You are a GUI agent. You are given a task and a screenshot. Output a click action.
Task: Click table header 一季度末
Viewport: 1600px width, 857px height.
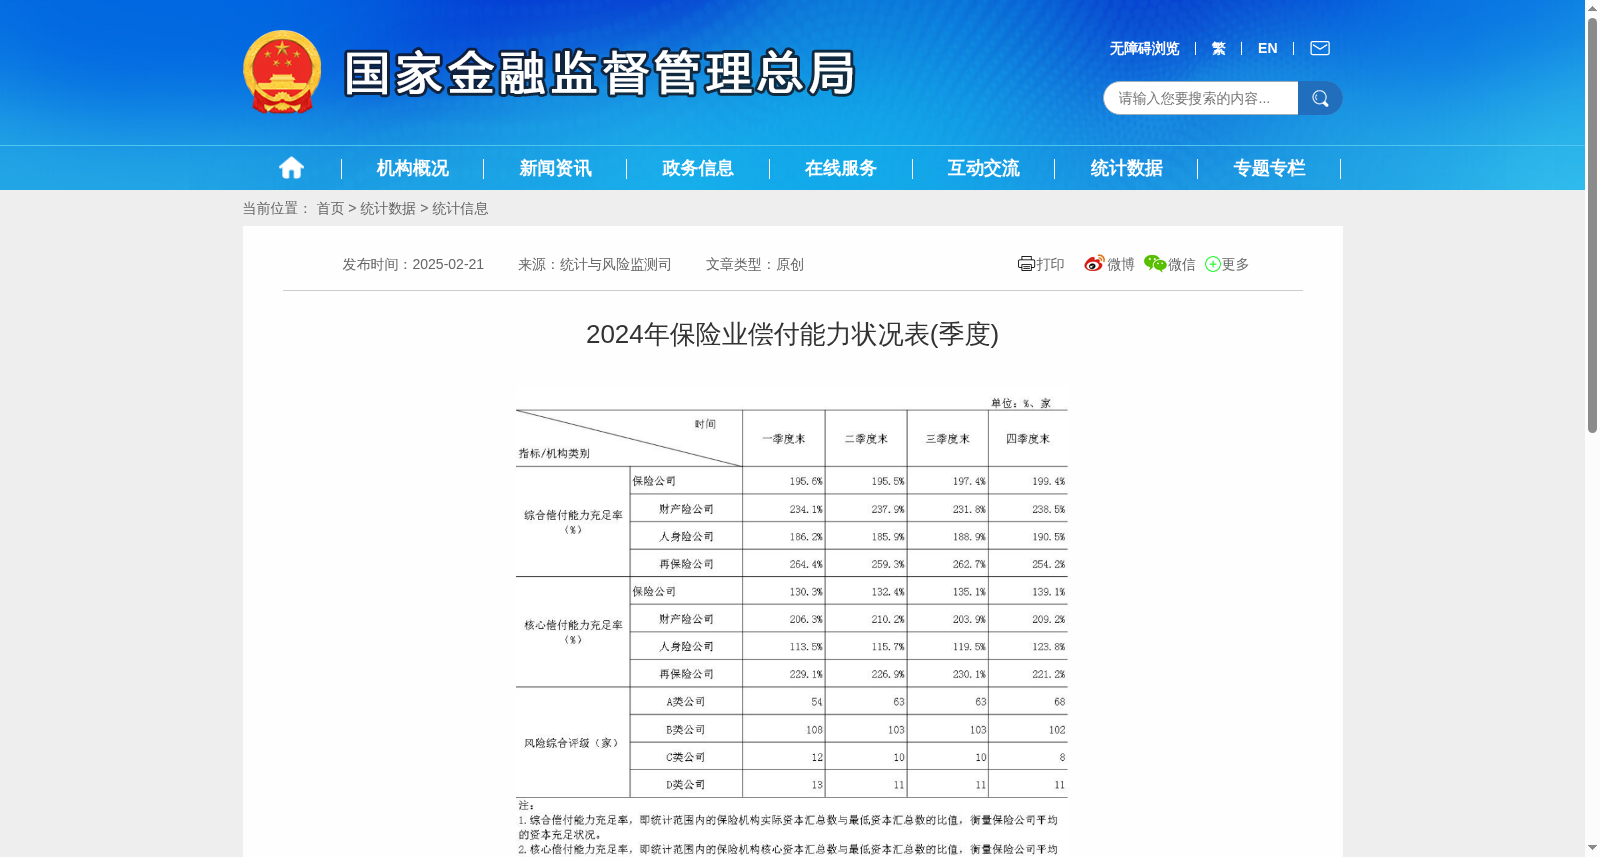tap(784, 439)
